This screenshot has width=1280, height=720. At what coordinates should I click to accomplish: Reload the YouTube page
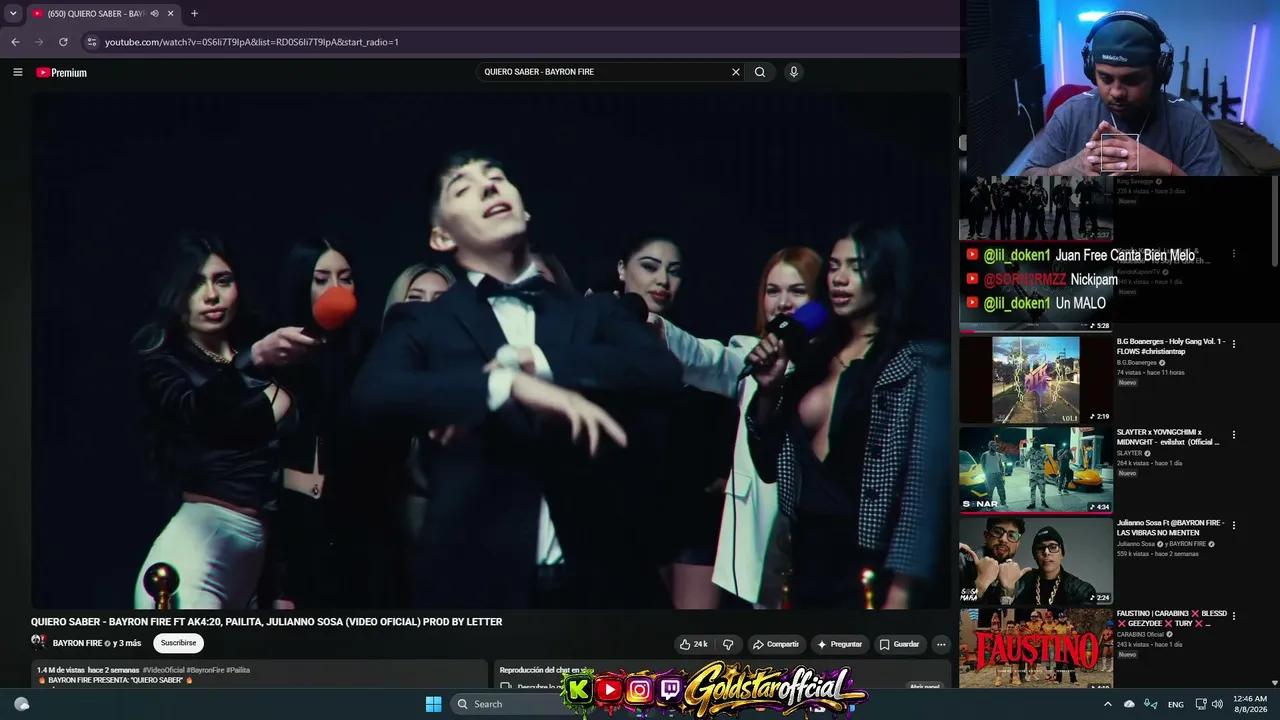(x=63, y=42)
